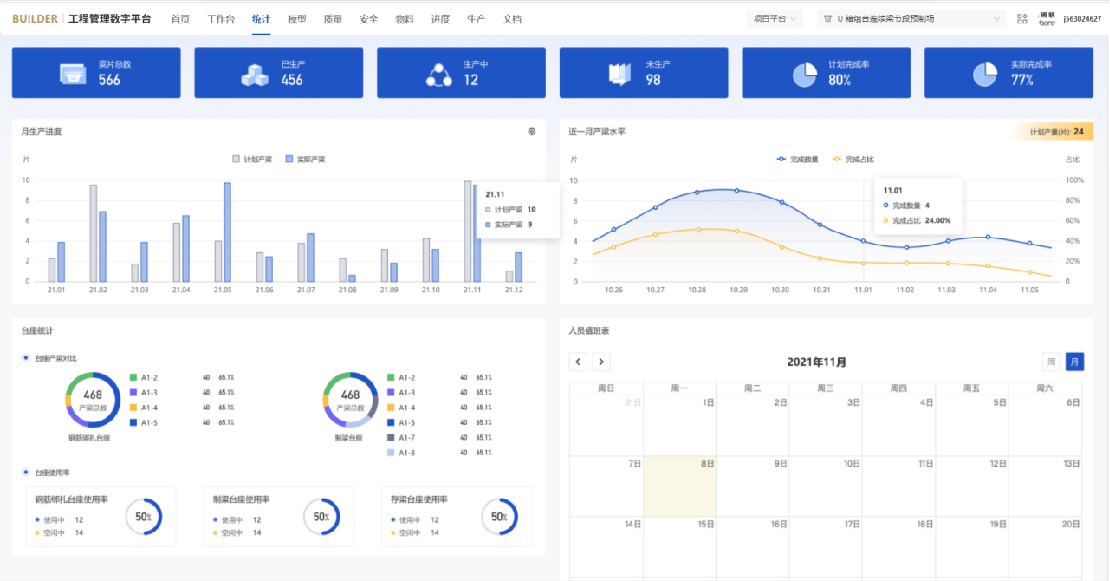Viewport: 1110px width, 581px height.
Task: Click the 已生产 456 cubes icon
Action: (255, 74)
